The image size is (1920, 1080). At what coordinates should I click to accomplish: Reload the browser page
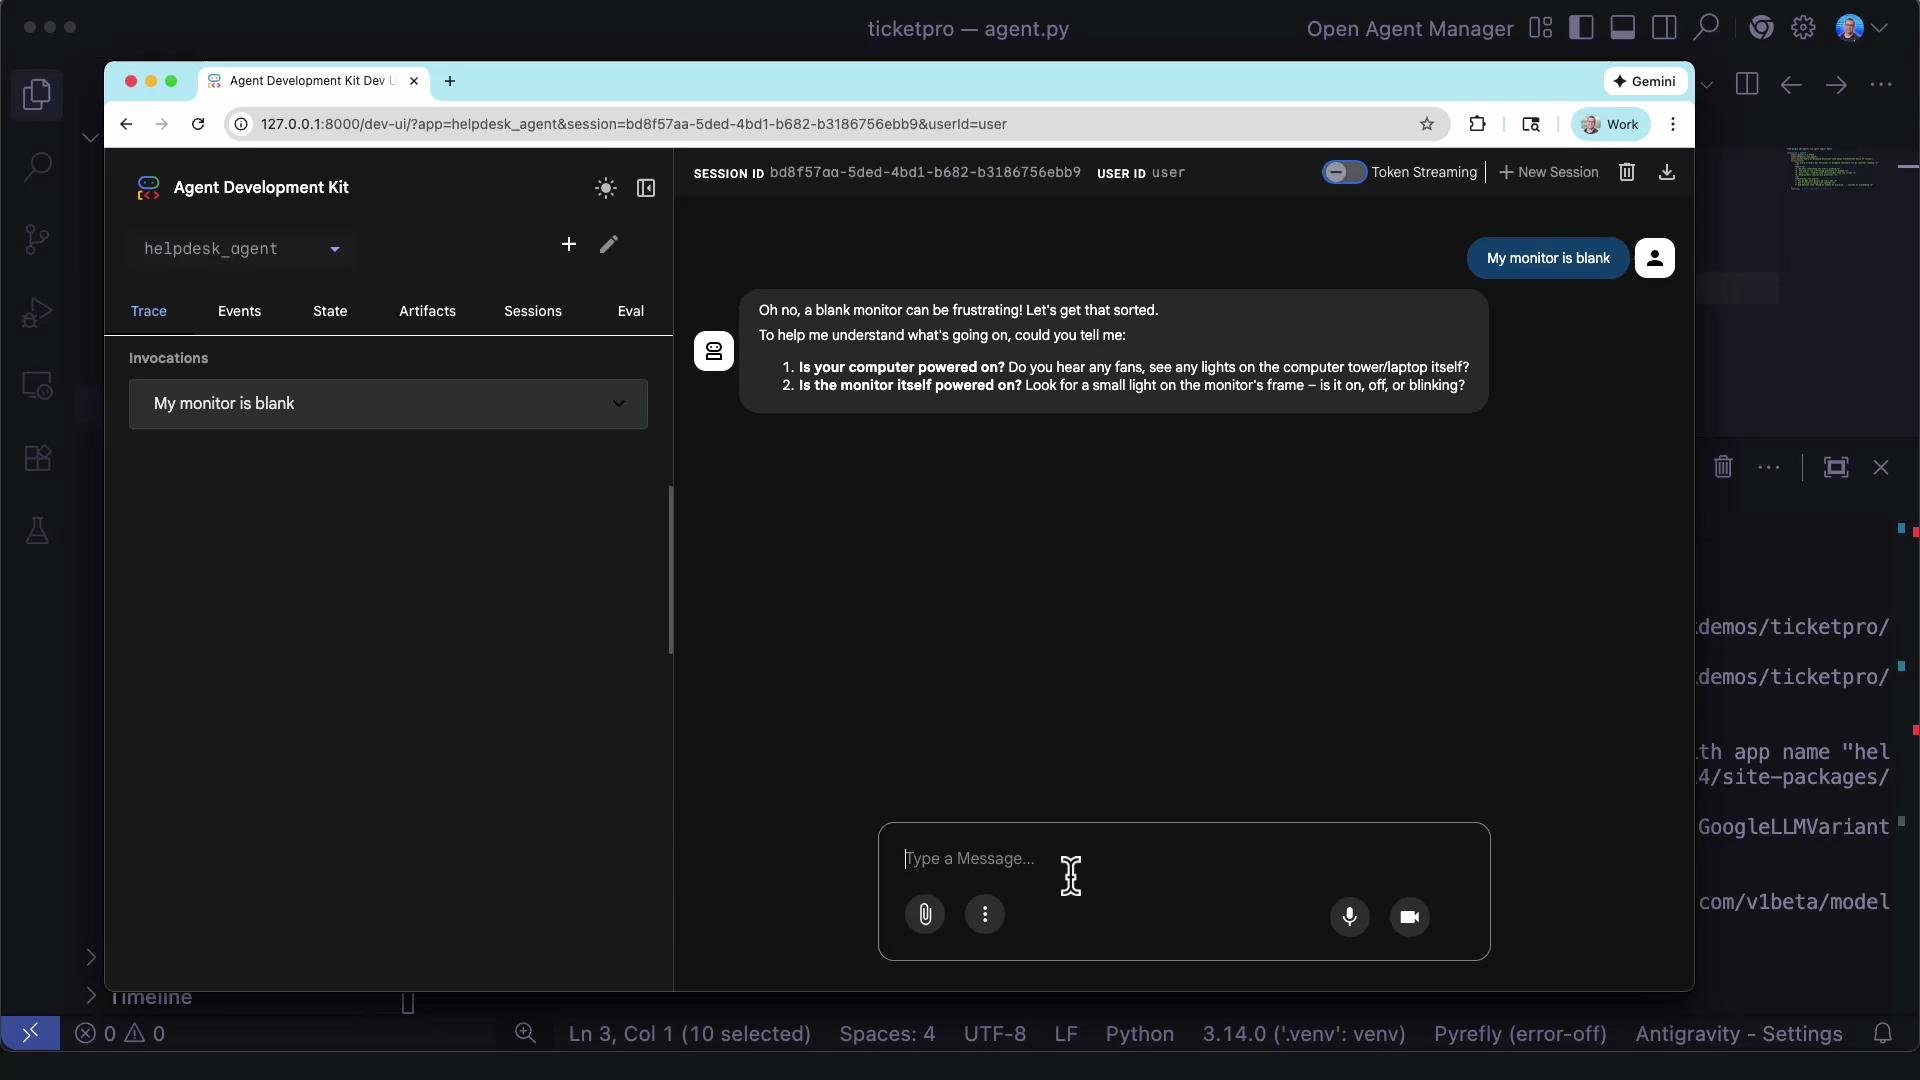point(198,124)
